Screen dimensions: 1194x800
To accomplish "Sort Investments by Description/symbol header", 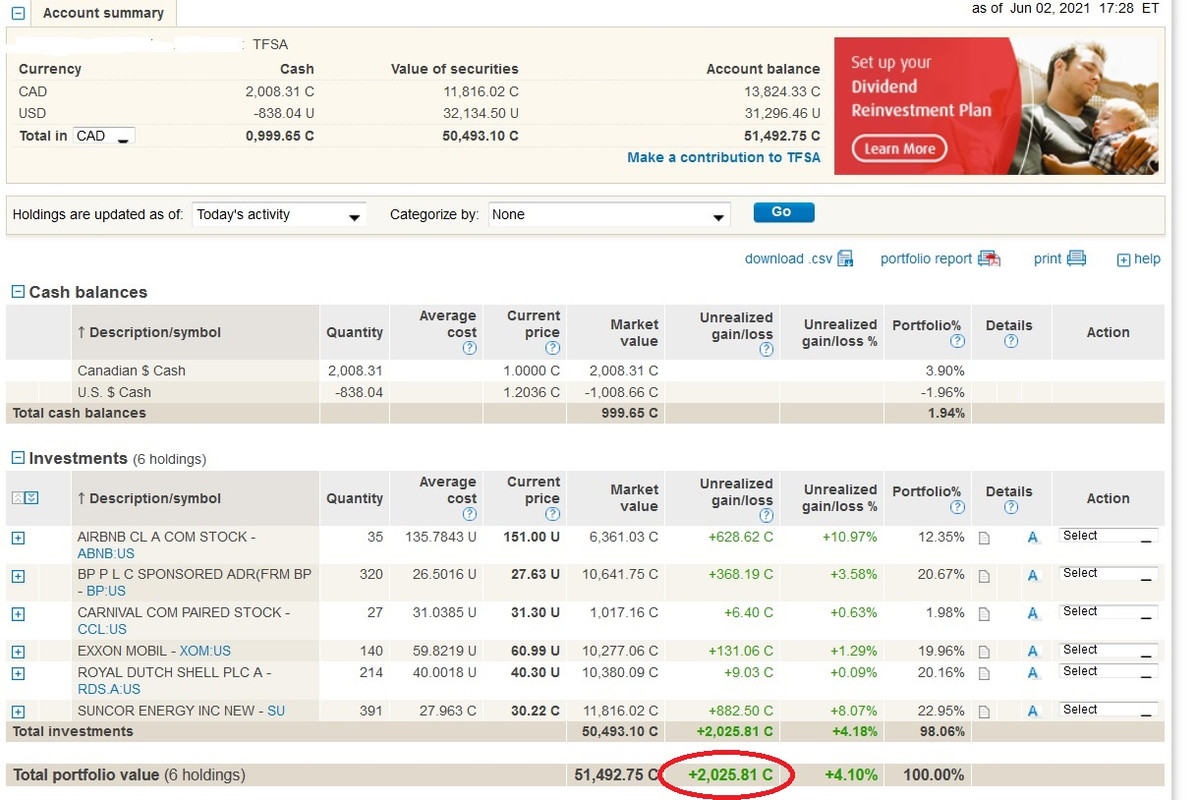I will pyautogui.click(x=149, y=499).
